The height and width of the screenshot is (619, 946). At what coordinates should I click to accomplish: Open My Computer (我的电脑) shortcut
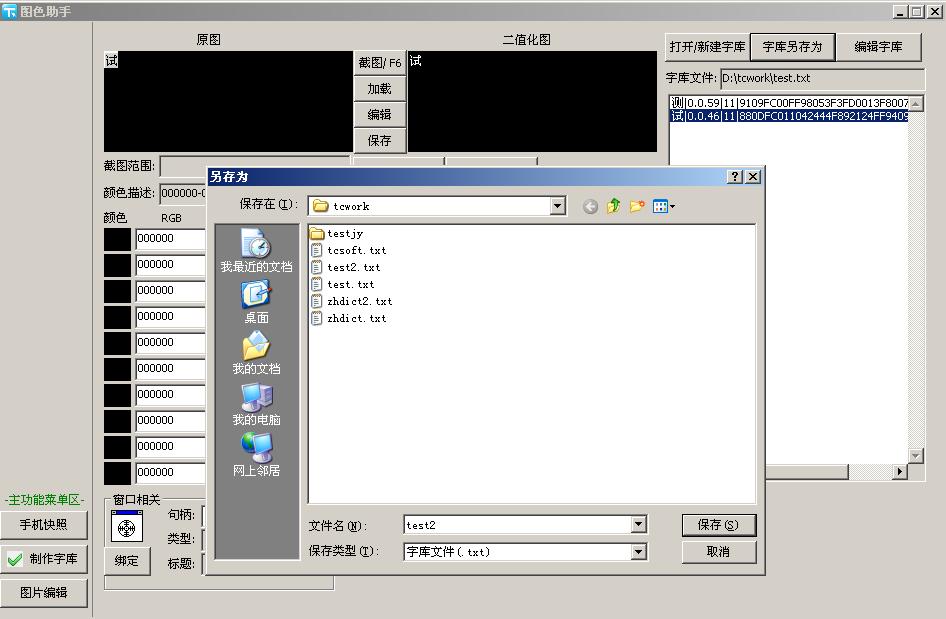pos(256,404)
